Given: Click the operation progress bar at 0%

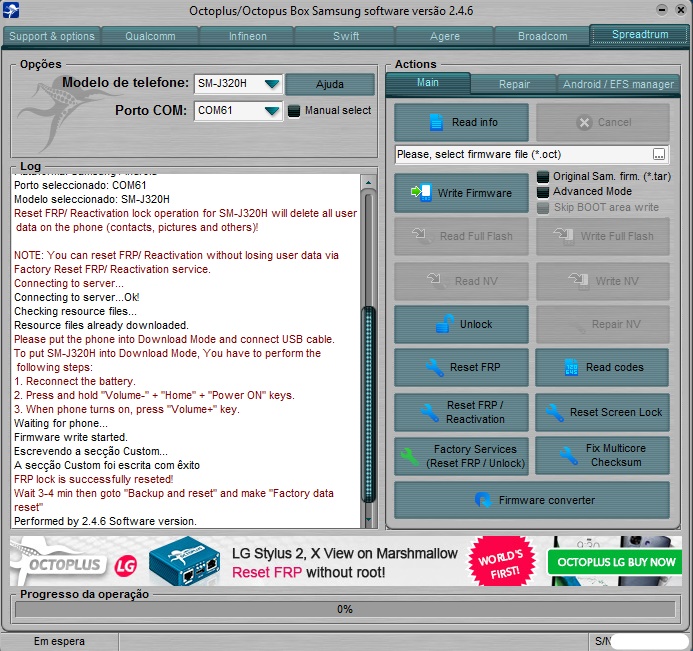Looking at the screenshot, I should pos(345,609).
